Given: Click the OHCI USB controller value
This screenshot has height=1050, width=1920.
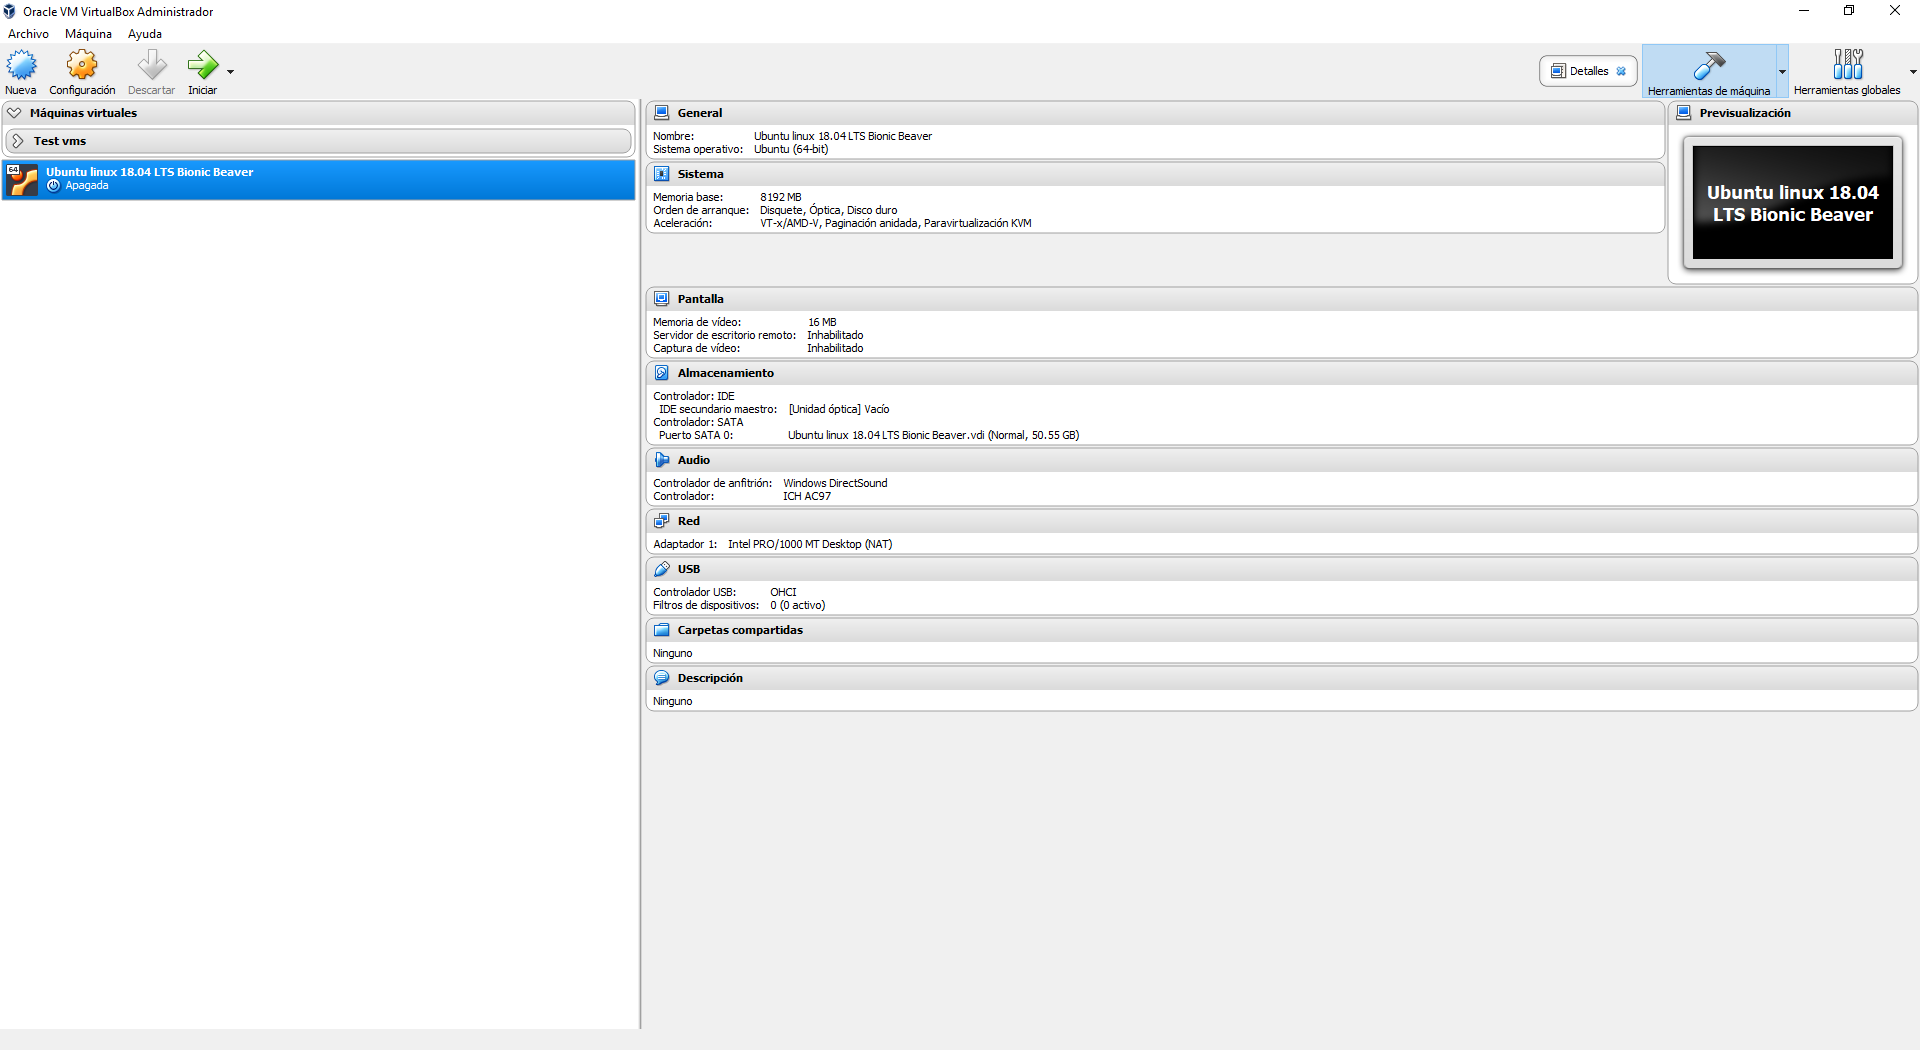Looking at the screenshot, I should (783, 593).
